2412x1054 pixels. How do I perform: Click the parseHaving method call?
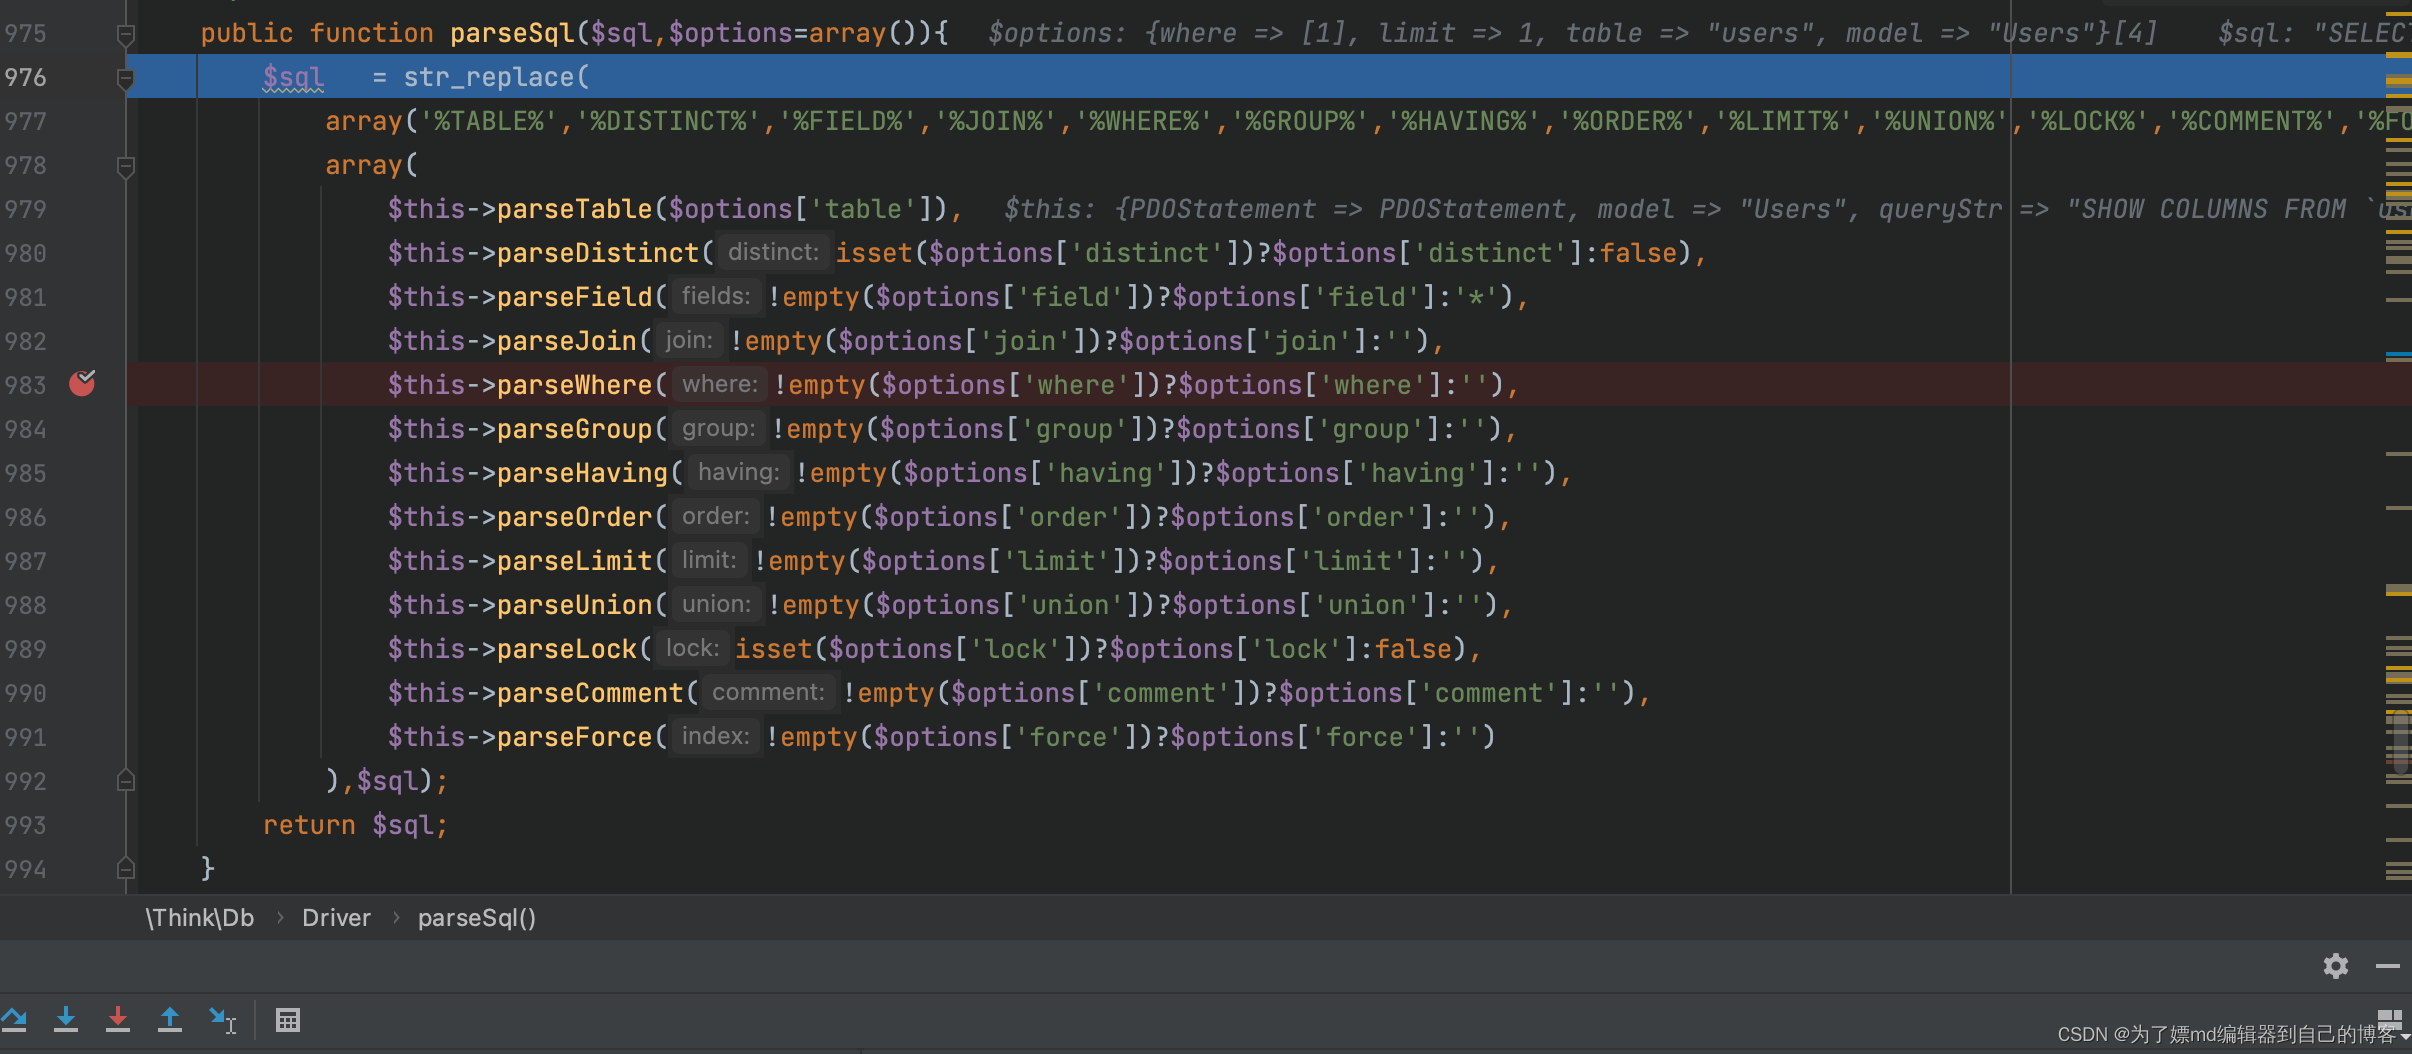coord(583,473)
